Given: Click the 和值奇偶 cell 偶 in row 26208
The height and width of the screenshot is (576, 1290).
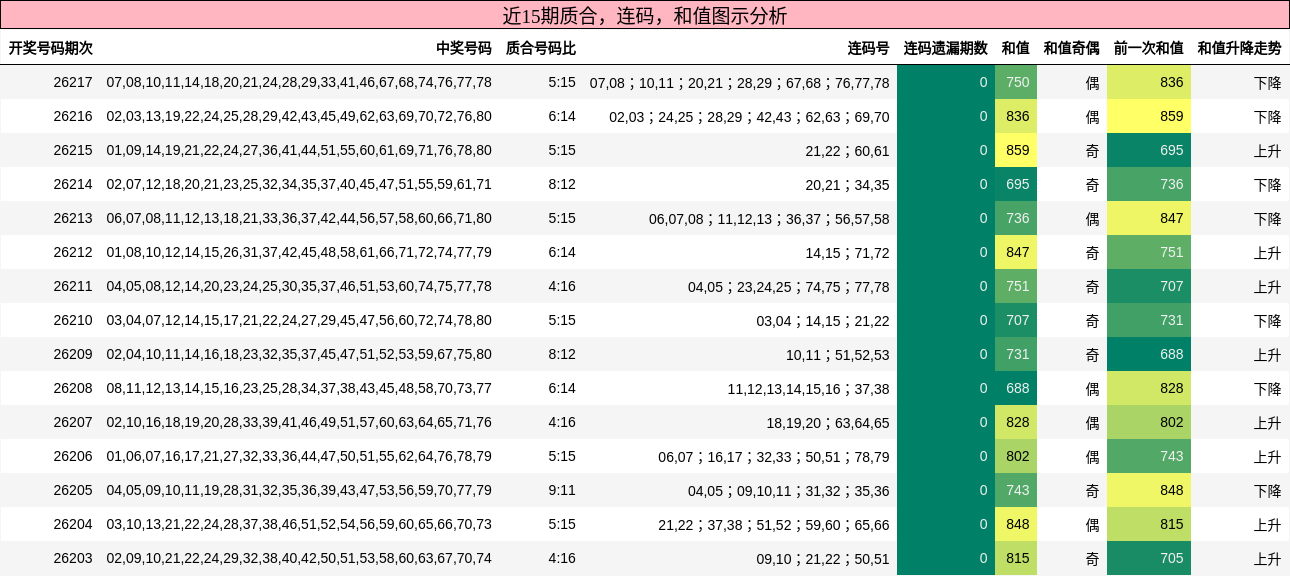Looking at the screenshot, I should coord(1092,388).
